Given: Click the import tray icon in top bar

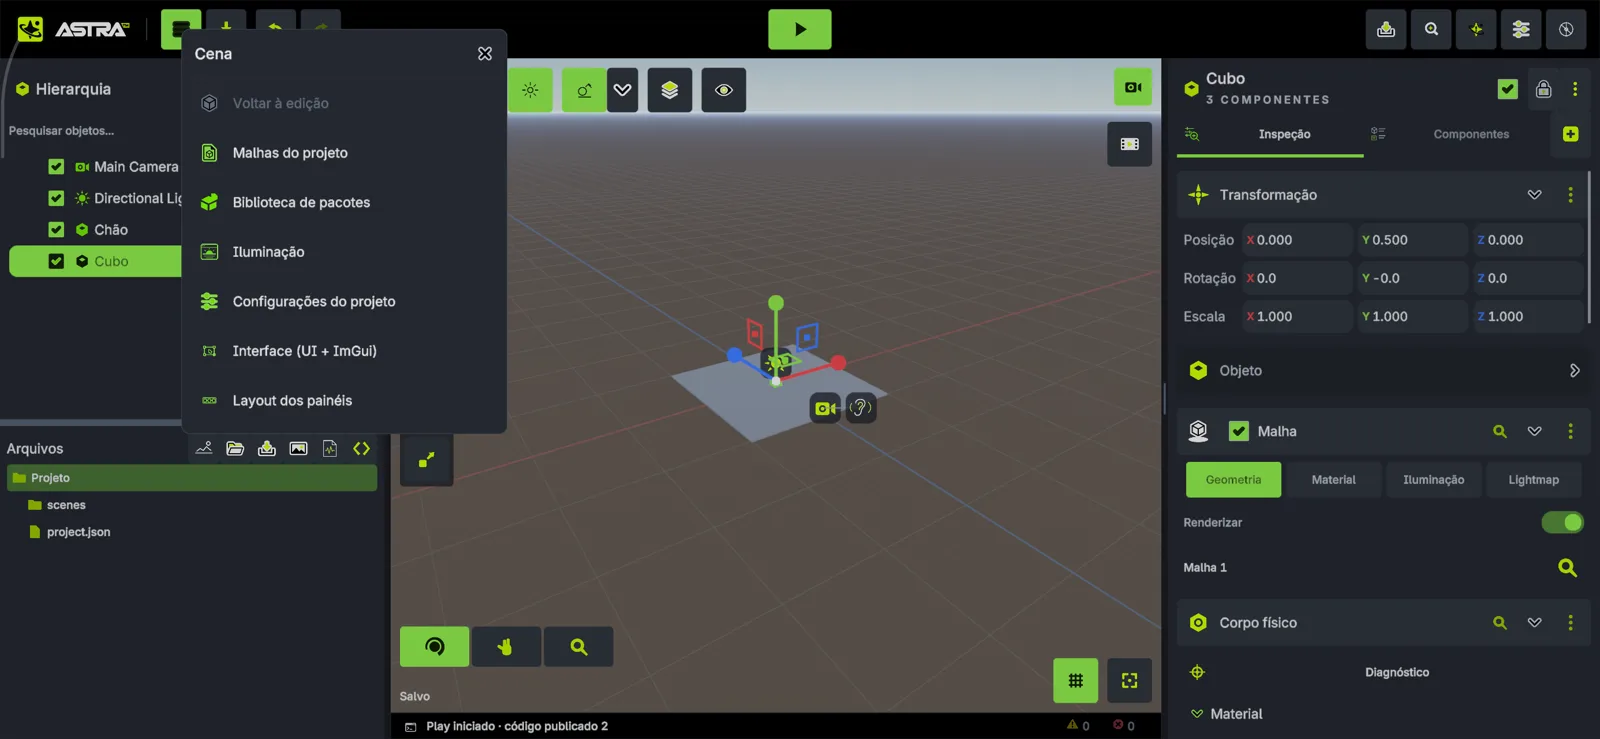Looking at the screenshot, I should pos(1386,29).
